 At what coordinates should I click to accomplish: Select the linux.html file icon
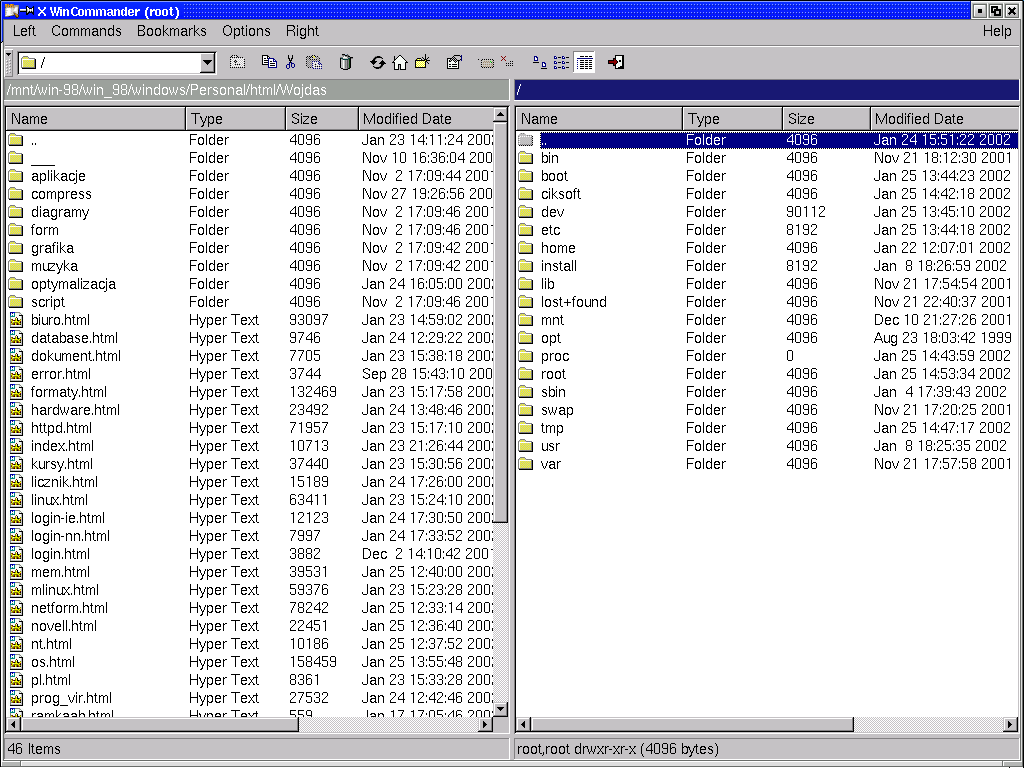pos(16,500)
